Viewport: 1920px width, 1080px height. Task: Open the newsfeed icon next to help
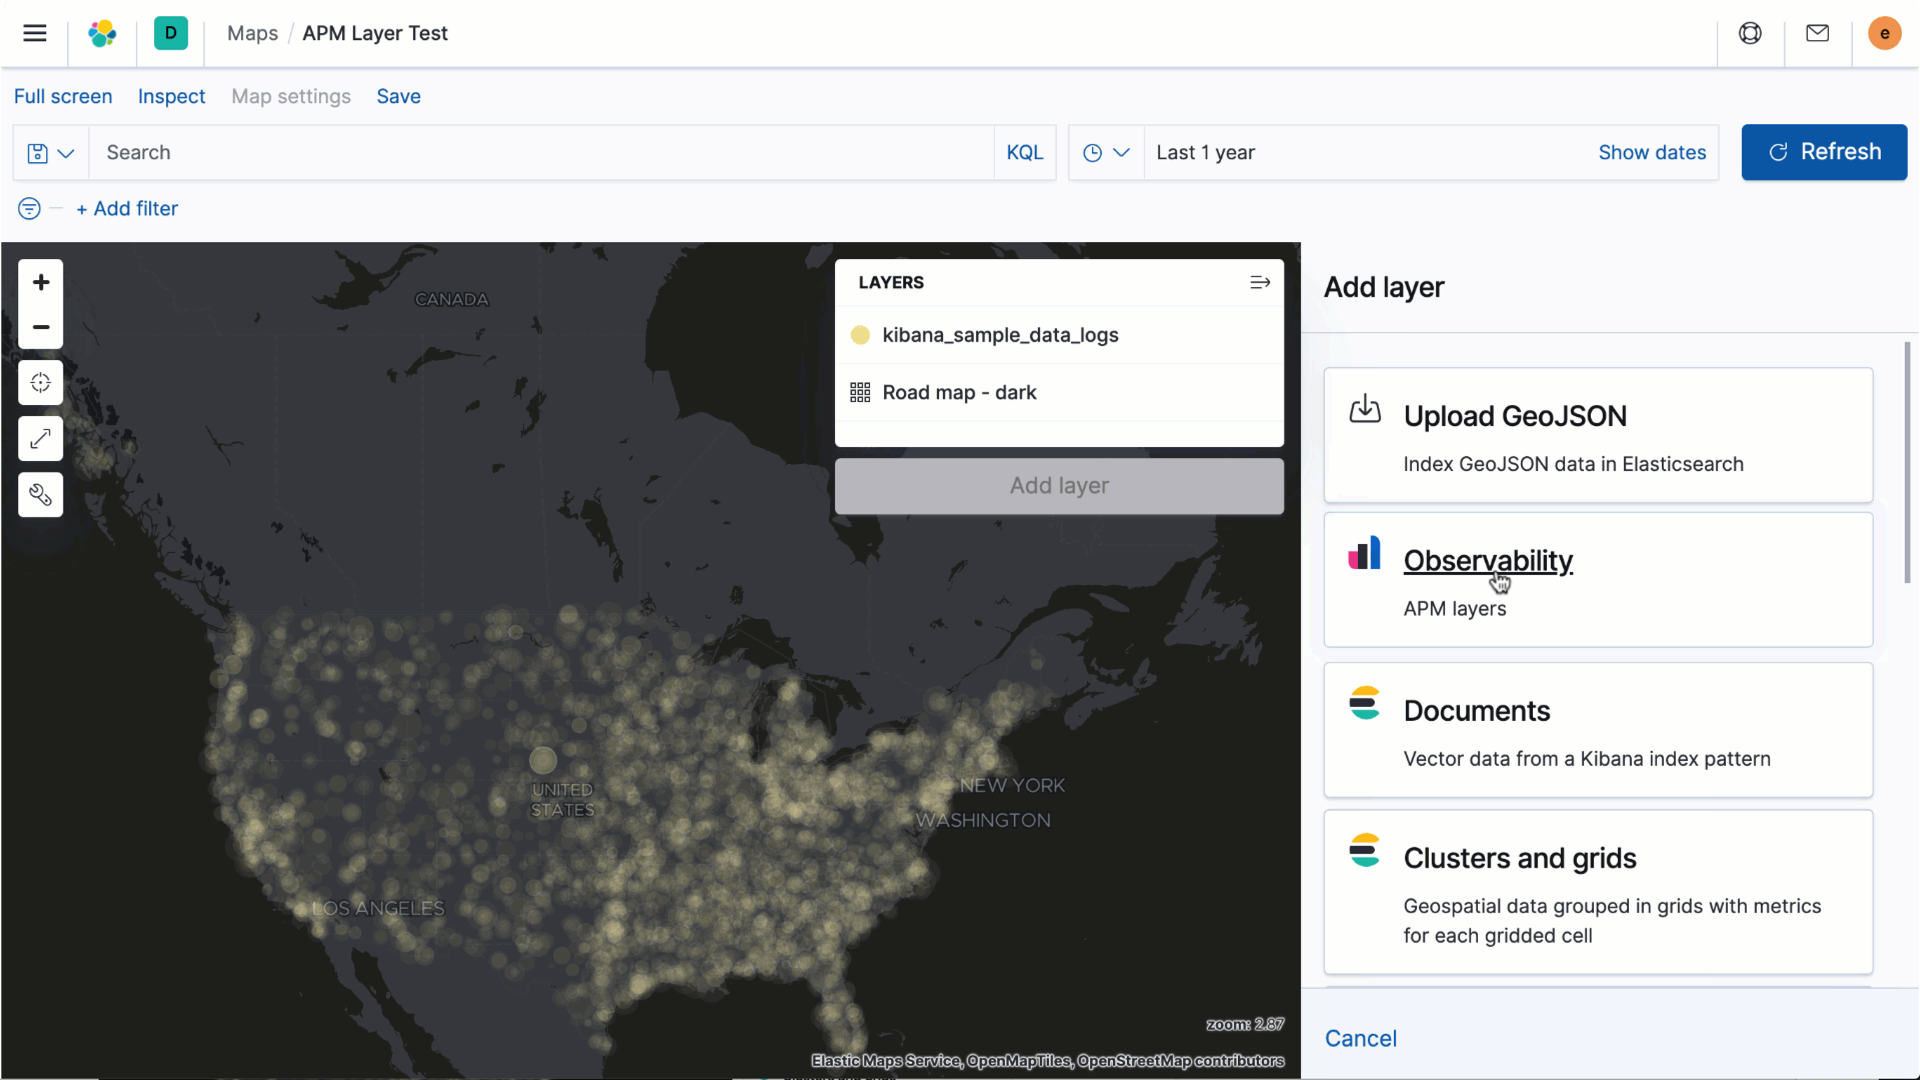pyautogui.click(x=1817, y=33)
